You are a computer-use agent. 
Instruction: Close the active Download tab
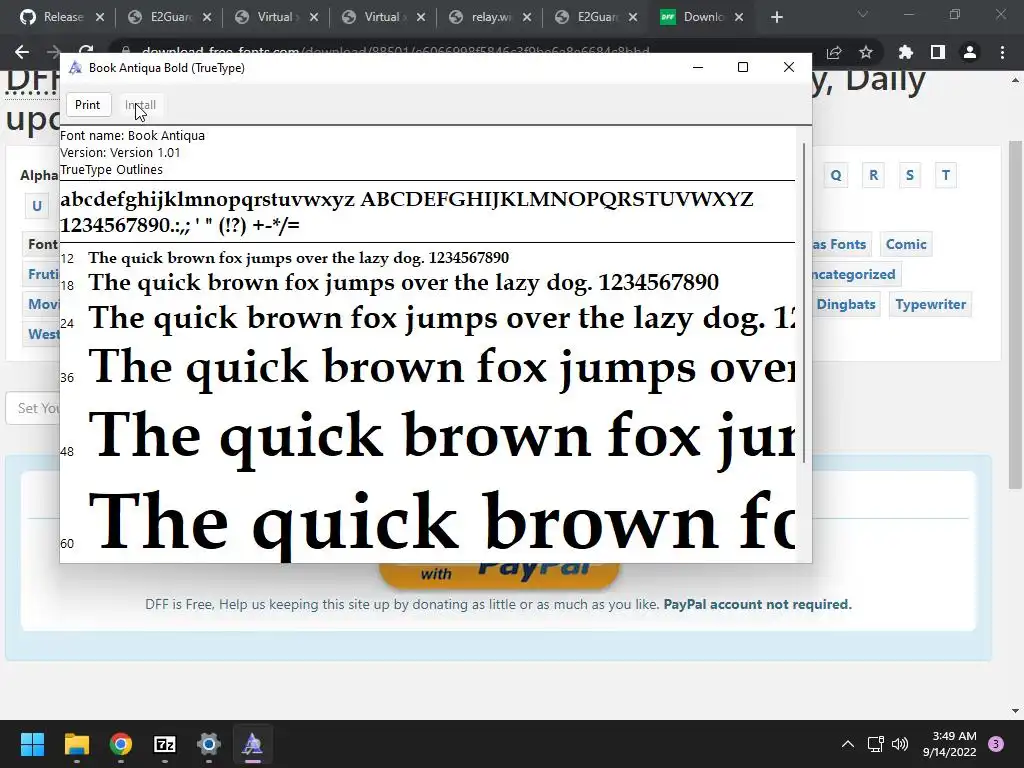[x=739, y=17]
